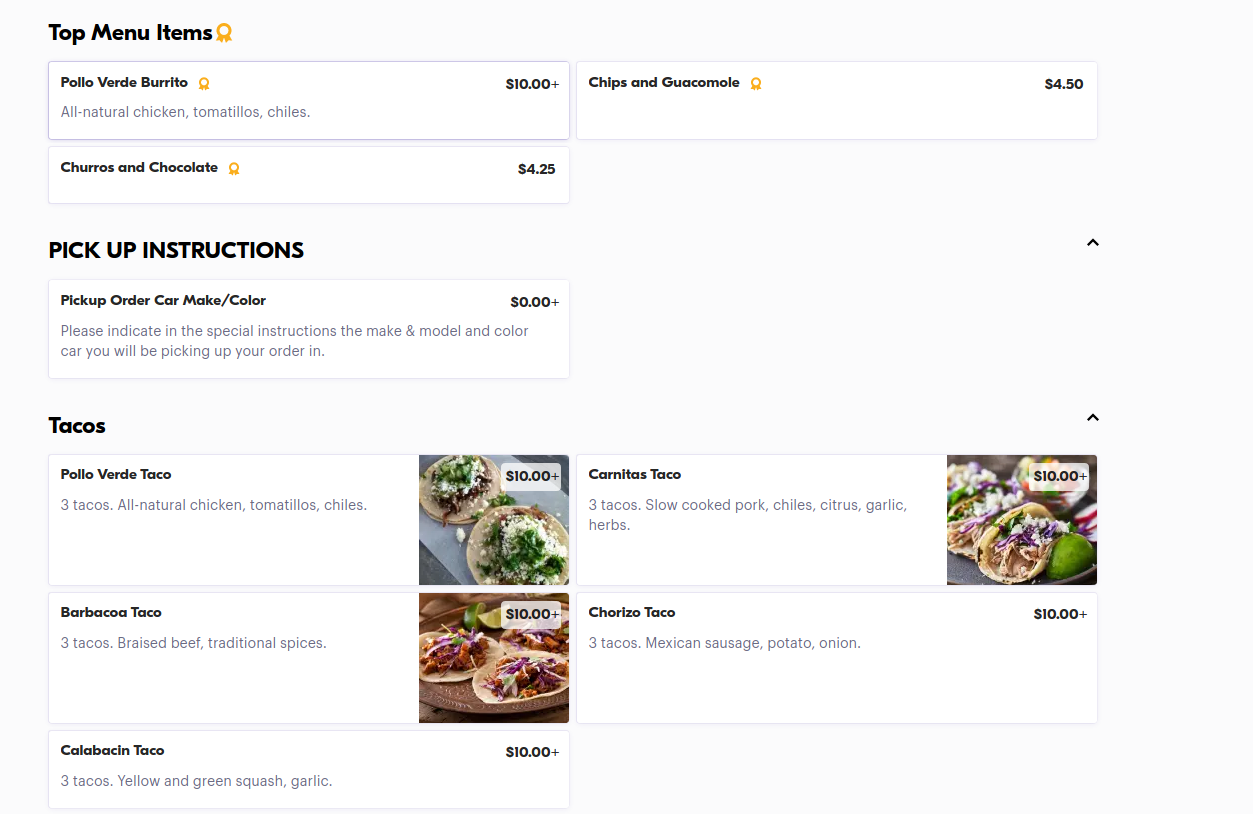Select Chips and Guacomole menu item

click(664, 83)
